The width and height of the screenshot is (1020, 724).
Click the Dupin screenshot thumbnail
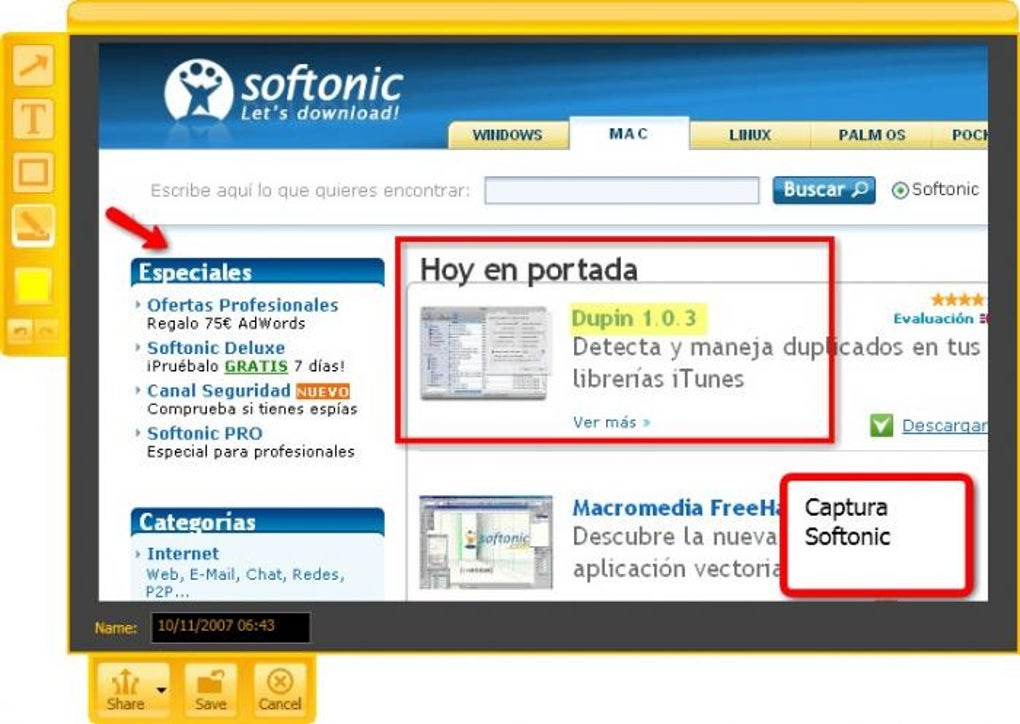tap(485, 353)
